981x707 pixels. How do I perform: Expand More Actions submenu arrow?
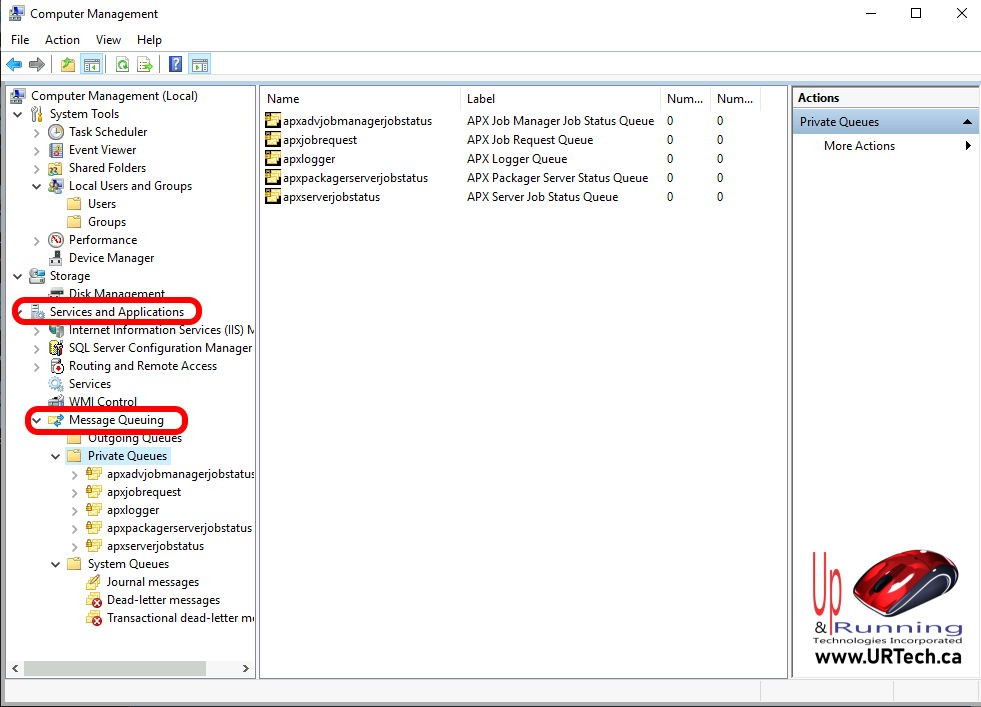967,146
